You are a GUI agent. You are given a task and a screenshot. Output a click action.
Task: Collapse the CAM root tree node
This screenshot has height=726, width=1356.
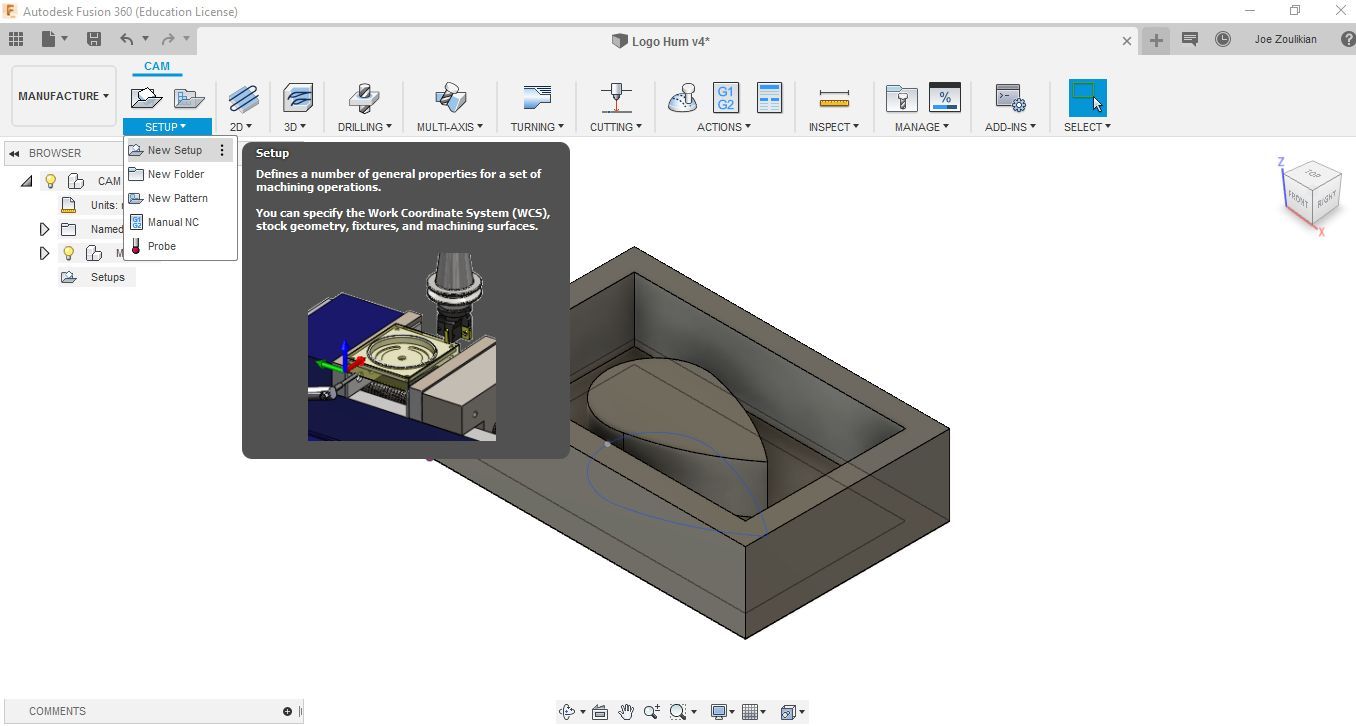pyautogui.click(x=27, y=181)
